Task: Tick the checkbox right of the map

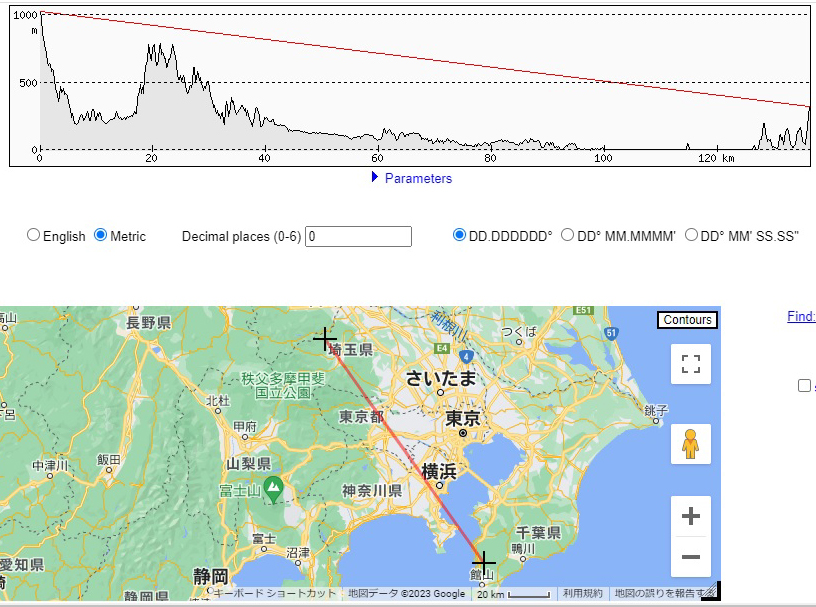Action: click(804, 385)
